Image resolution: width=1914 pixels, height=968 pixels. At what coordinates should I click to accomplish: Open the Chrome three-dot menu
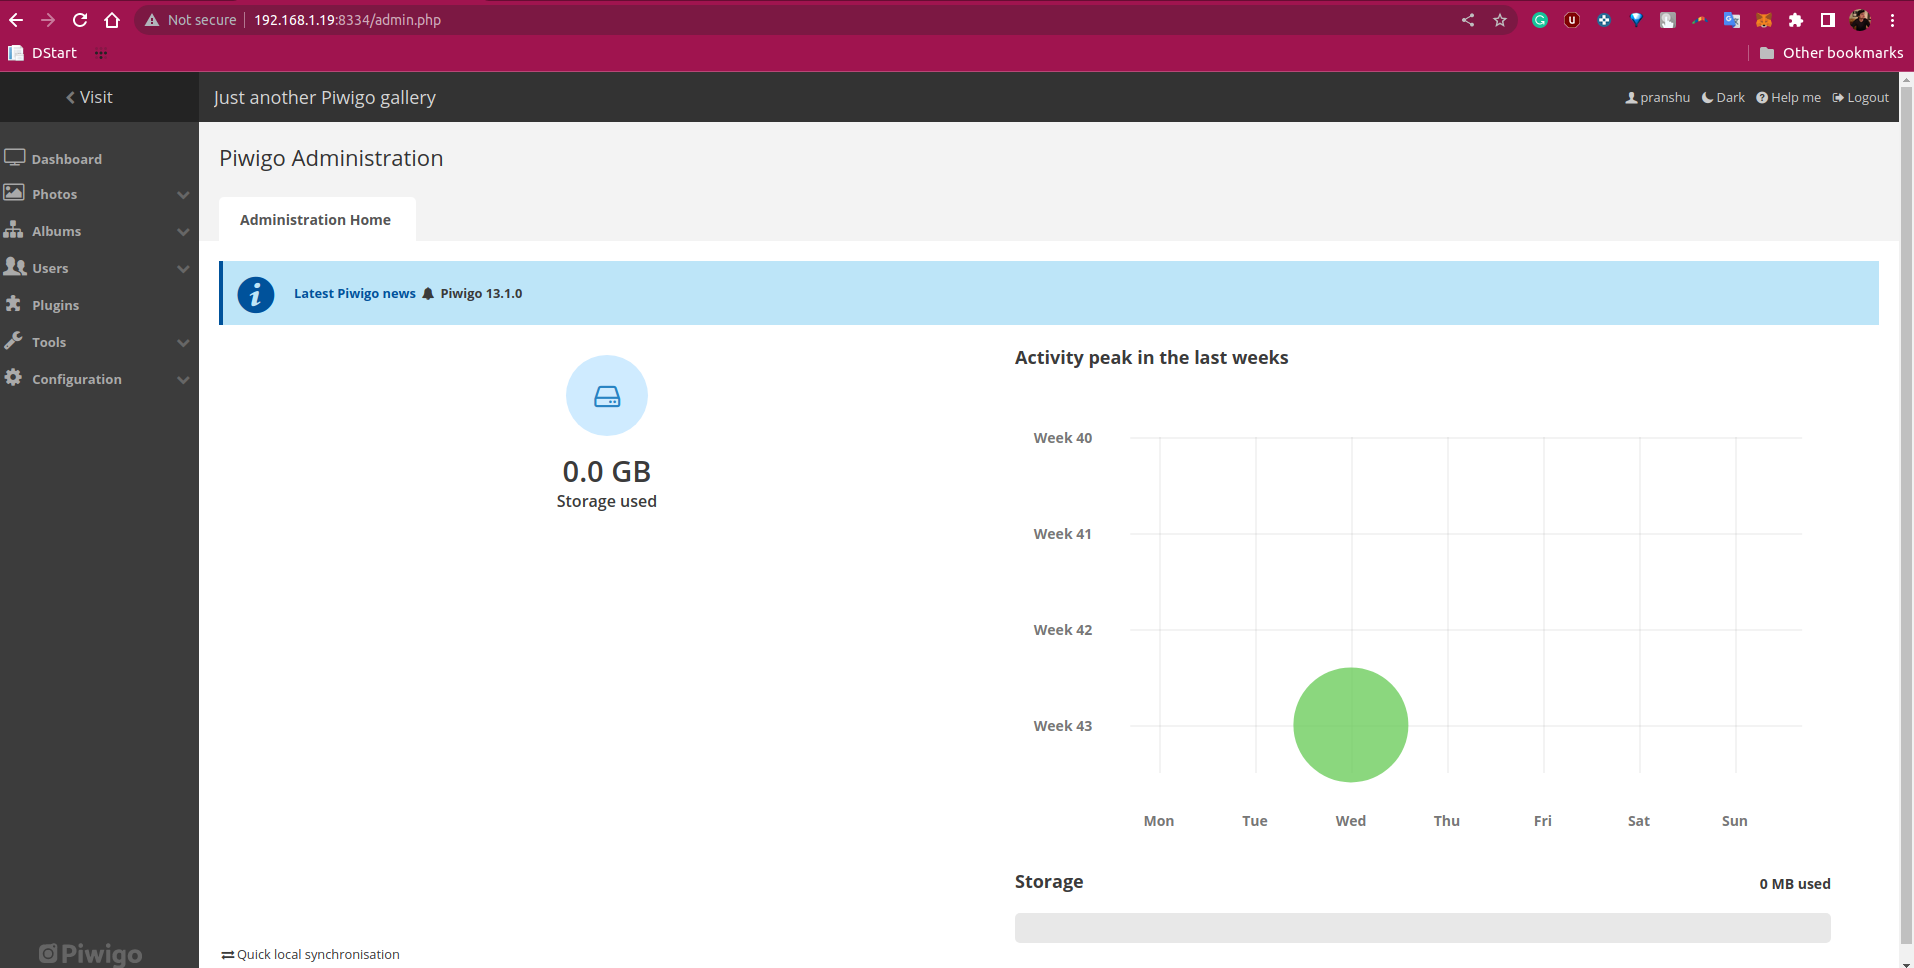point(1893,20)
